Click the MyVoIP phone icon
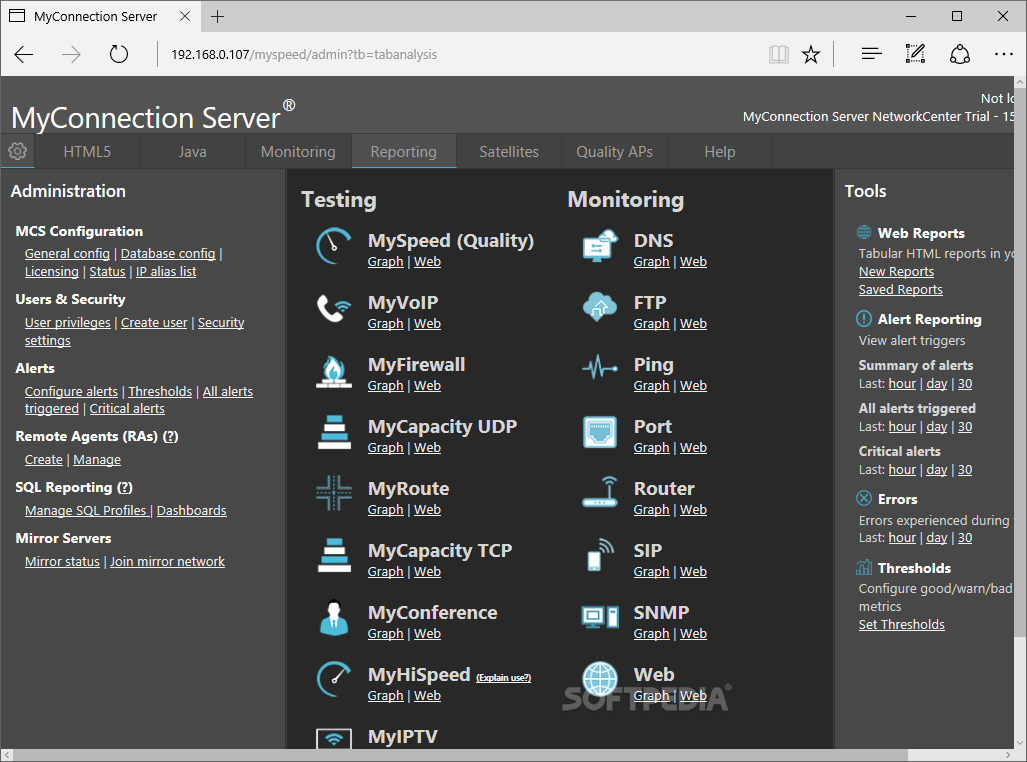Viewport: 1027px width, 762px height. coord(334,308)
